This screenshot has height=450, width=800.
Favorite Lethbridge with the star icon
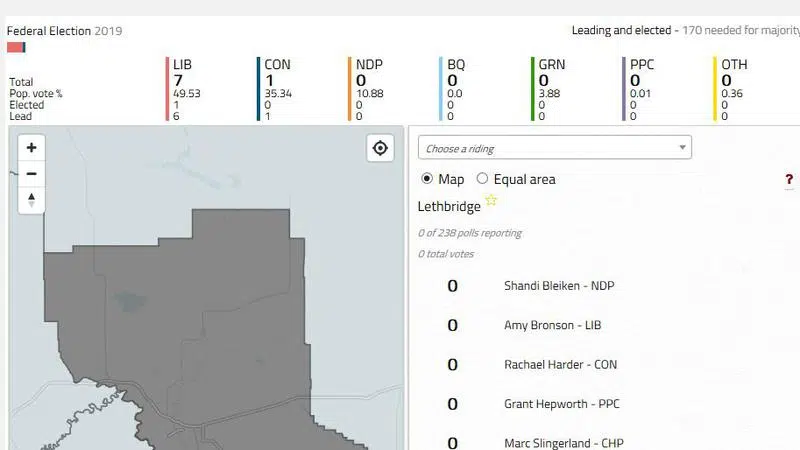491,201
